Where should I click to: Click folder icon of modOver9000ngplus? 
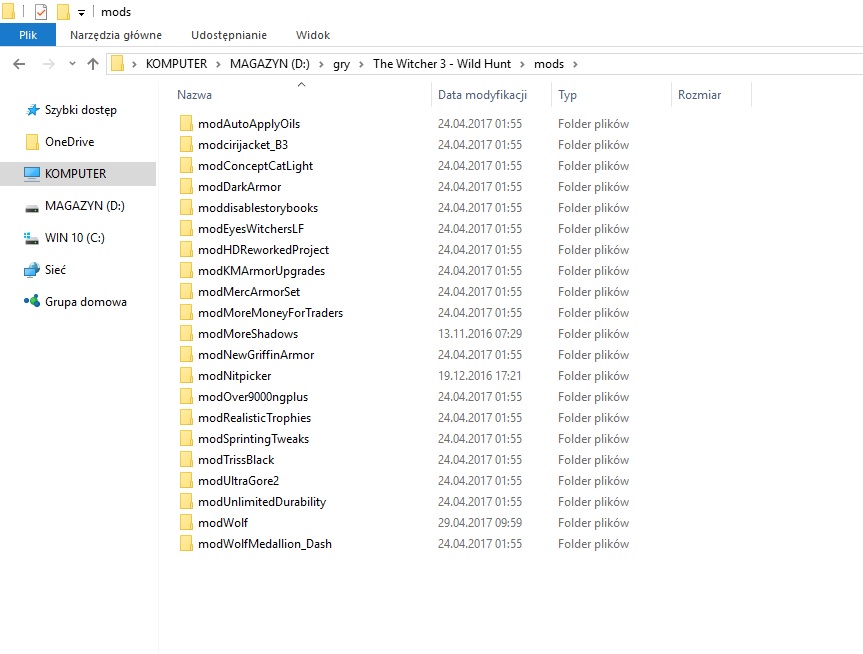click(x=186, y=396)
